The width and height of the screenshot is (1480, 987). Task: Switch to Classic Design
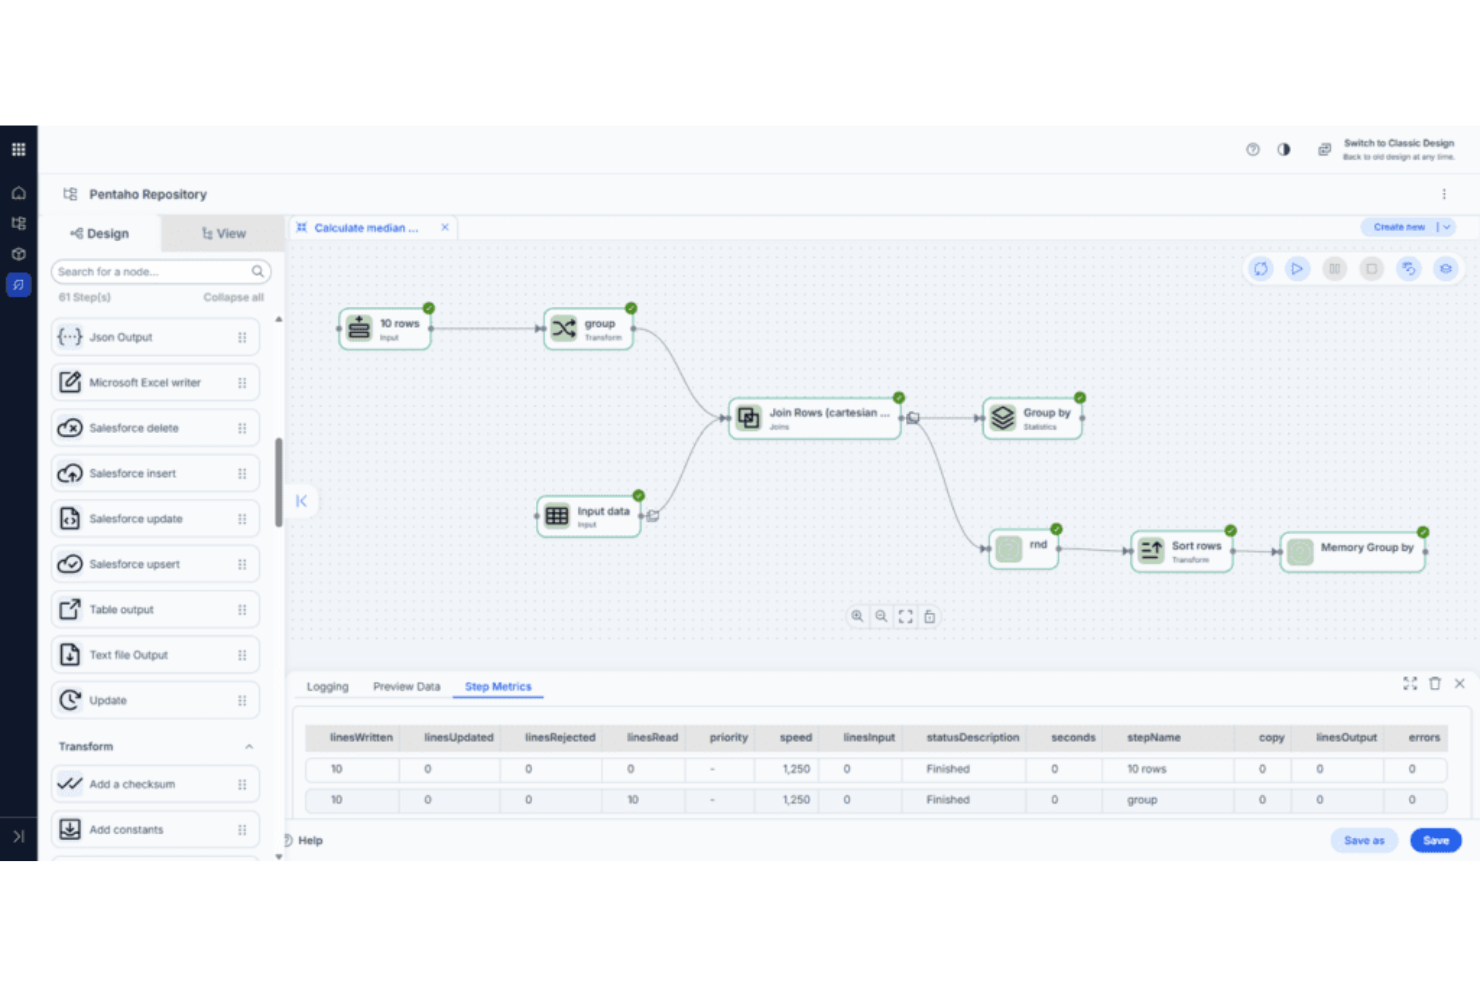pos(1399,143)
